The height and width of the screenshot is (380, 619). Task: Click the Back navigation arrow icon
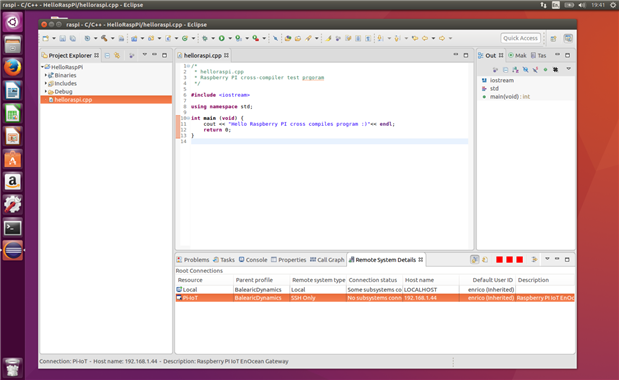point(425,38)
